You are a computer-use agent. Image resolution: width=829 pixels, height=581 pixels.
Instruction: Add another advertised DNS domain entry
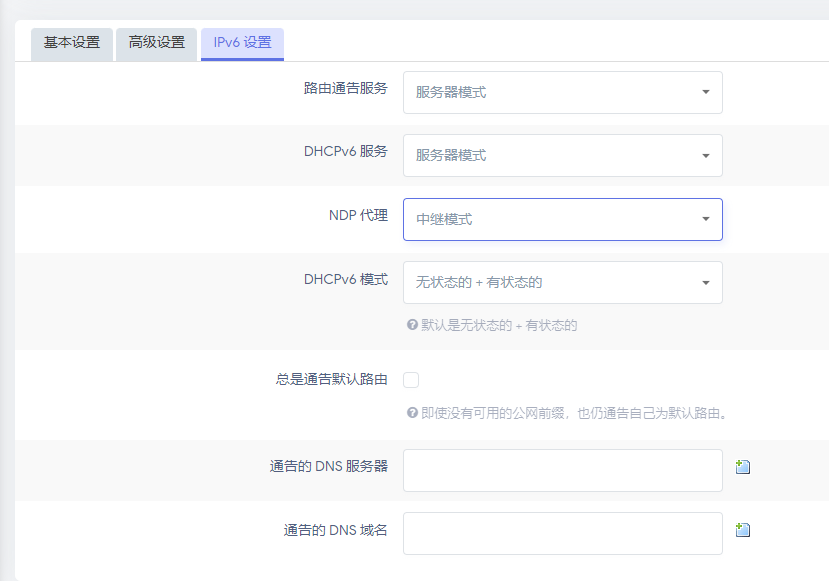point(742,530)
